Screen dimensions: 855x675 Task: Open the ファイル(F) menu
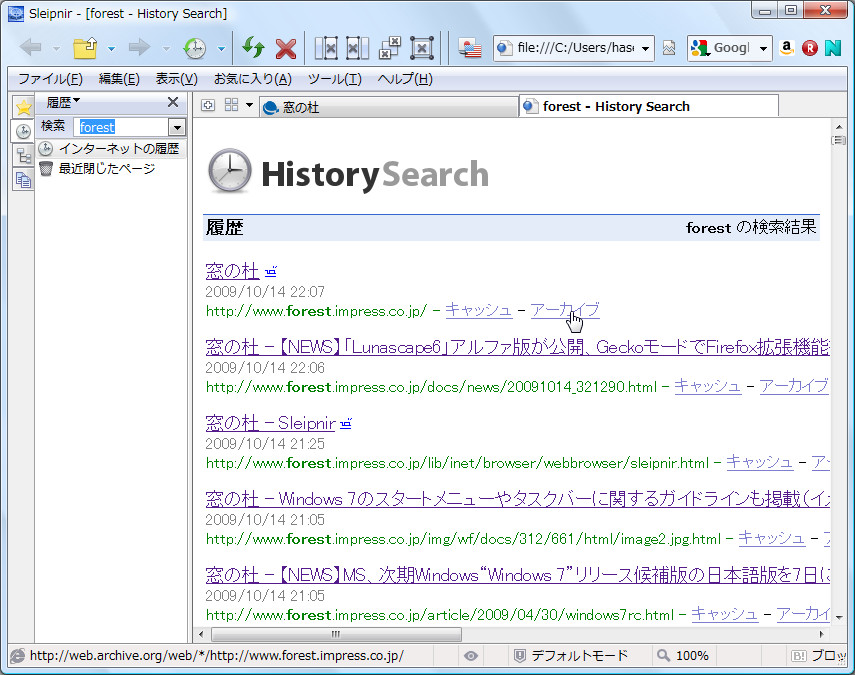click(50, 79)
